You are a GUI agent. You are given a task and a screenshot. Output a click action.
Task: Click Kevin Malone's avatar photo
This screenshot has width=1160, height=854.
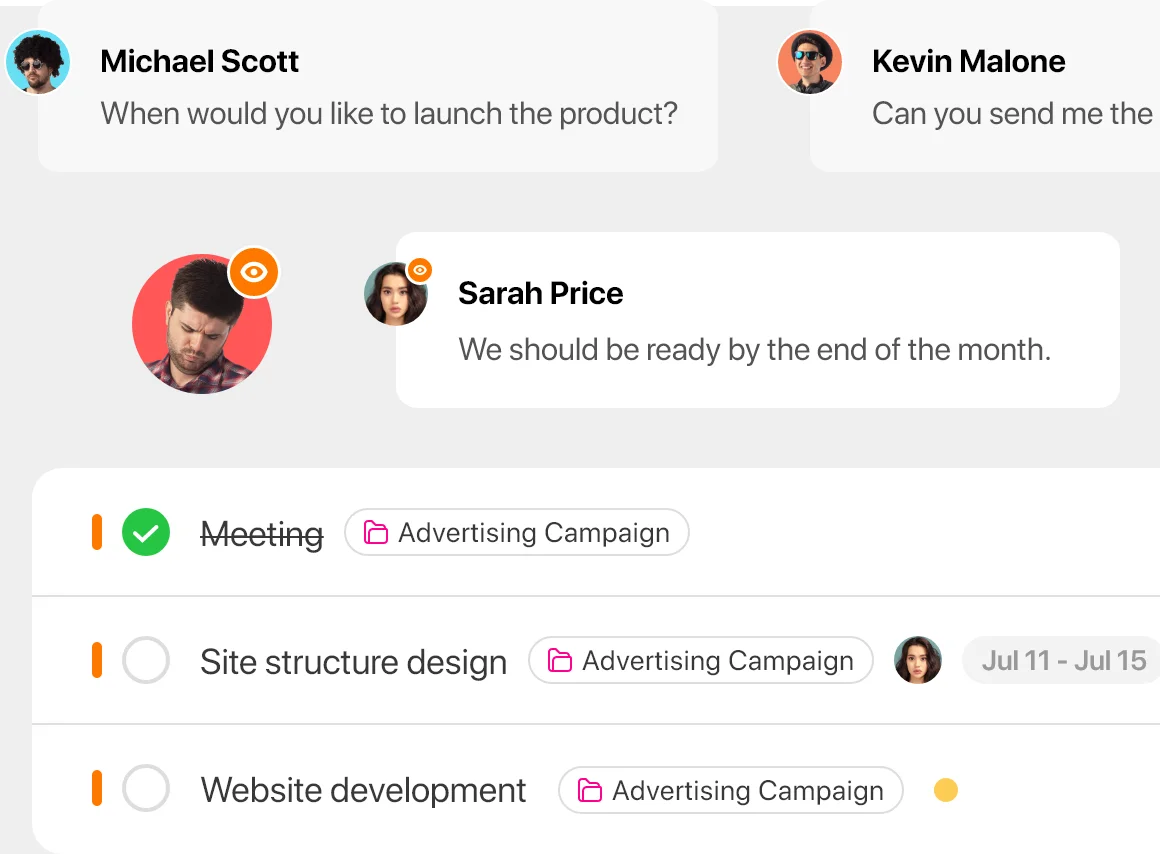coord(810,61)
